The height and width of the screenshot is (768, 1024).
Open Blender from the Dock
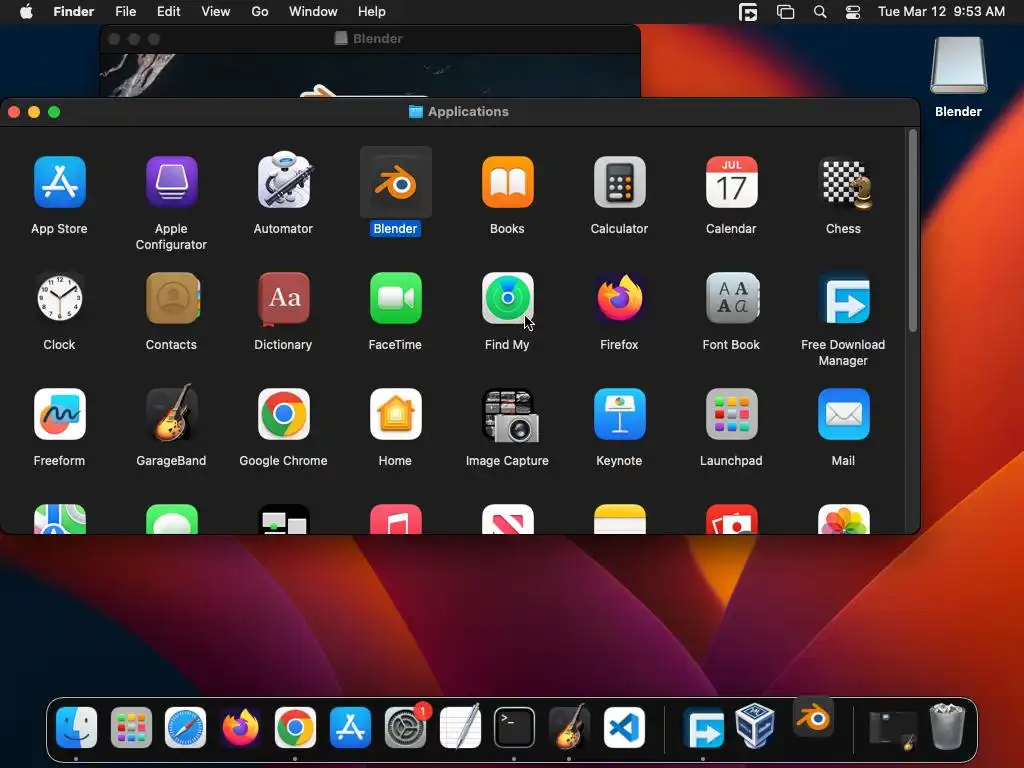click(x=813, y=718)
